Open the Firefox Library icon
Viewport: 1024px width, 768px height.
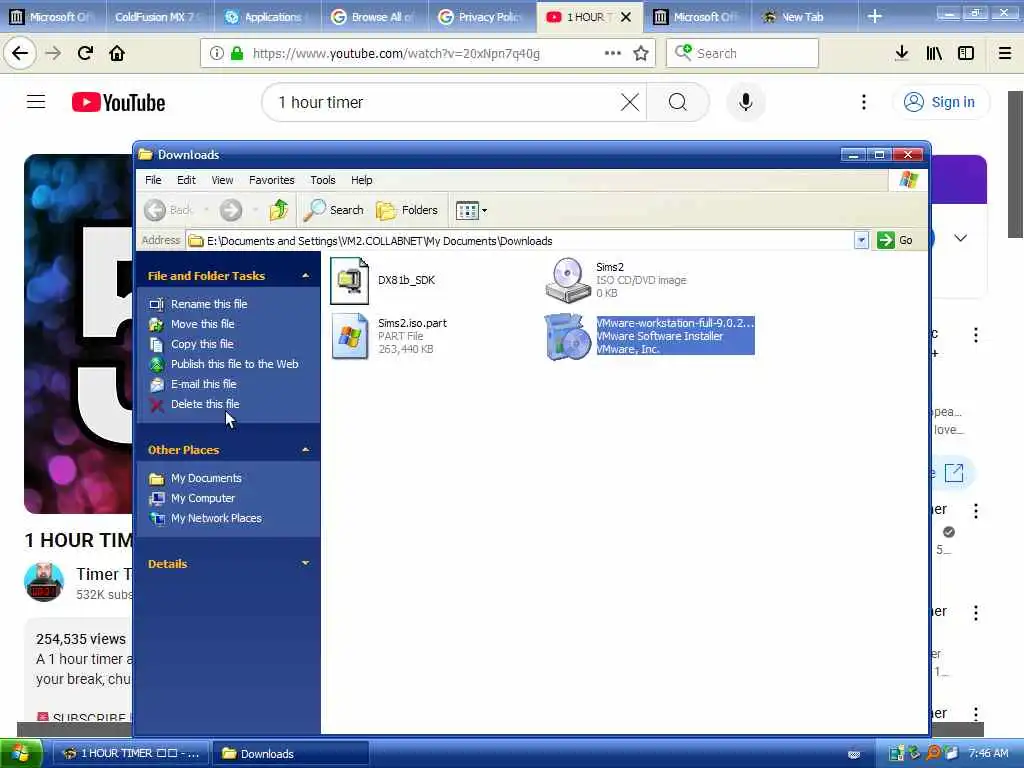pos(934,53)
